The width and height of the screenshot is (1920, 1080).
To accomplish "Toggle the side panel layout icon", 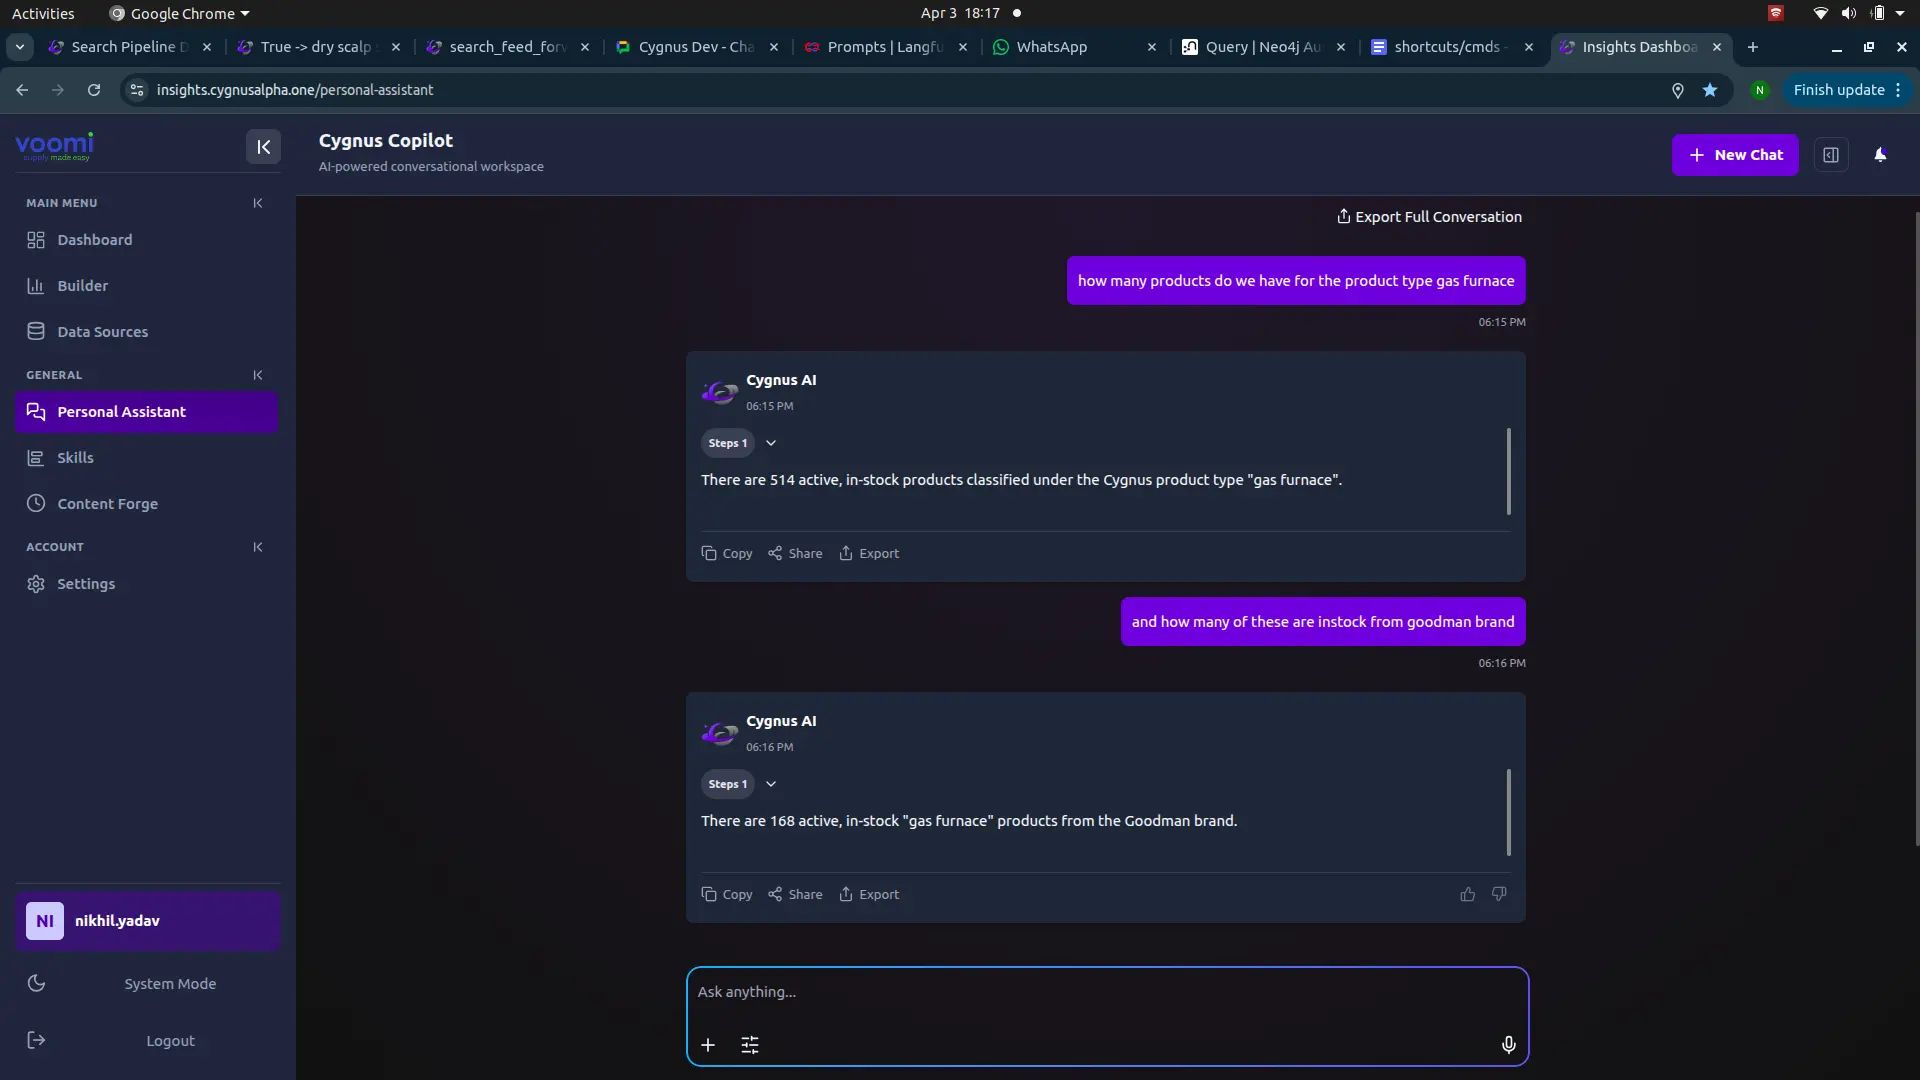I will [1831, 155].
